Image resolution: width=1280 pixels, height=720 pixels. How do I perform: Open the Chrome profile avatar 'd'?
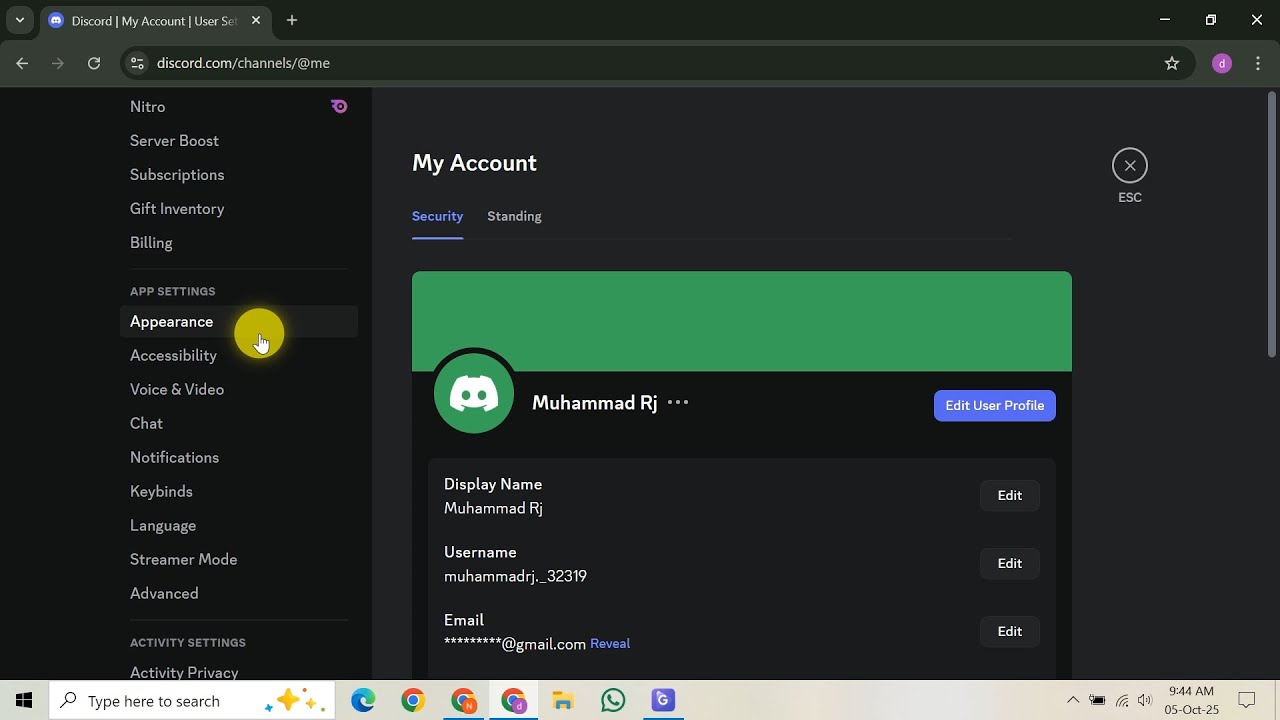1222,63
